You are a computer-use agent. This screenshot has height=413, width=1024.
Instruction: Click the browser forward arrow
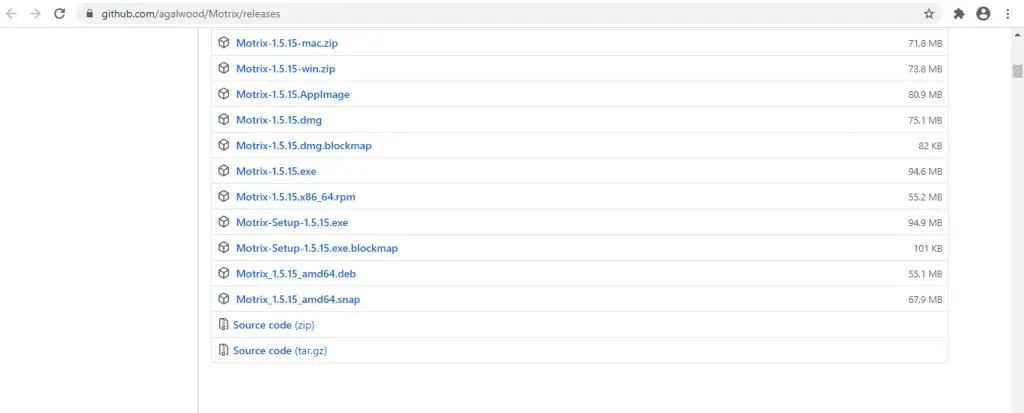tap(36, 14)
